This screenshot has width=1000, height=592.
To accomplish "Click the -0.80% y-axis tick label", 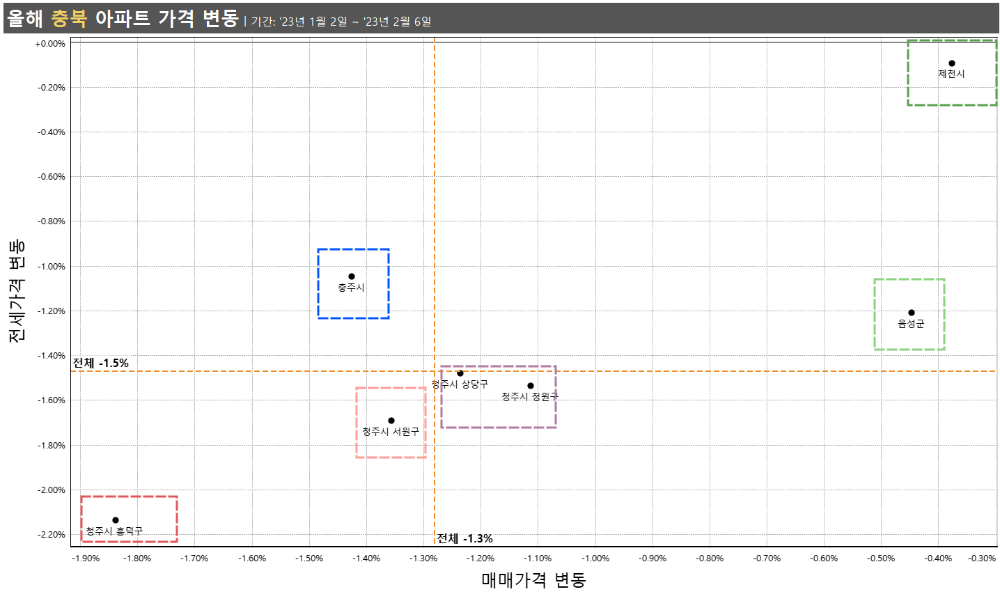I will click(x=51, y=221).
